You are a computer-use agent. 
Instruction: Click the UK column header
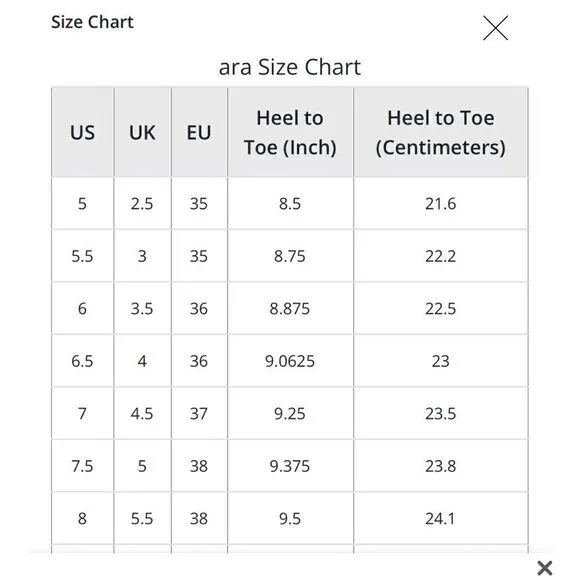point(142,132)
